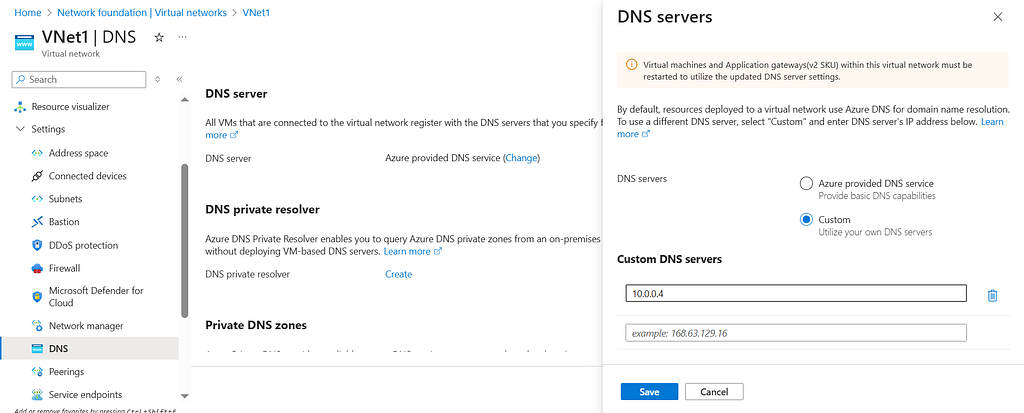The width and height of the screenshot is (1024, 413).
Task: Go to Peerings page
Action: click(67, 371)
